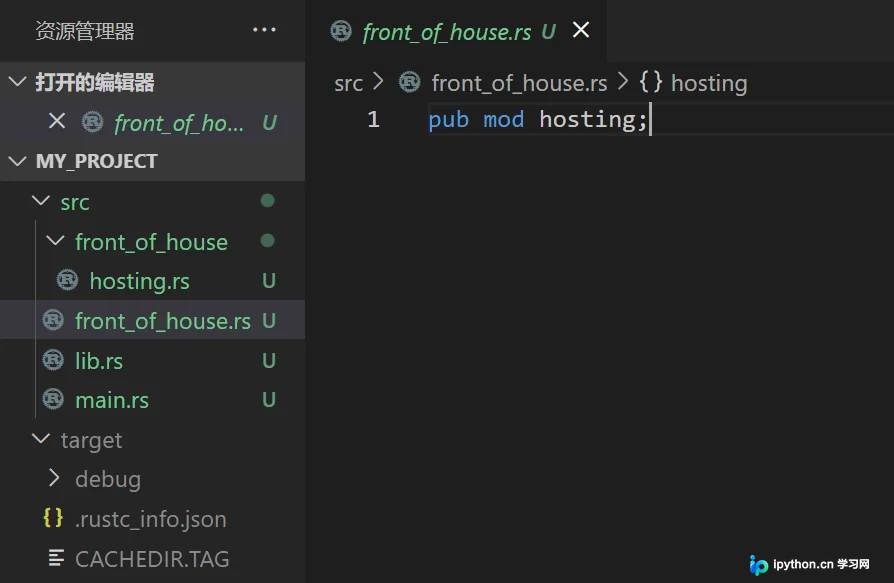Collapse the 打开的编辑器 section
This screenshot has height=583, width=894.
pos(18,82)
